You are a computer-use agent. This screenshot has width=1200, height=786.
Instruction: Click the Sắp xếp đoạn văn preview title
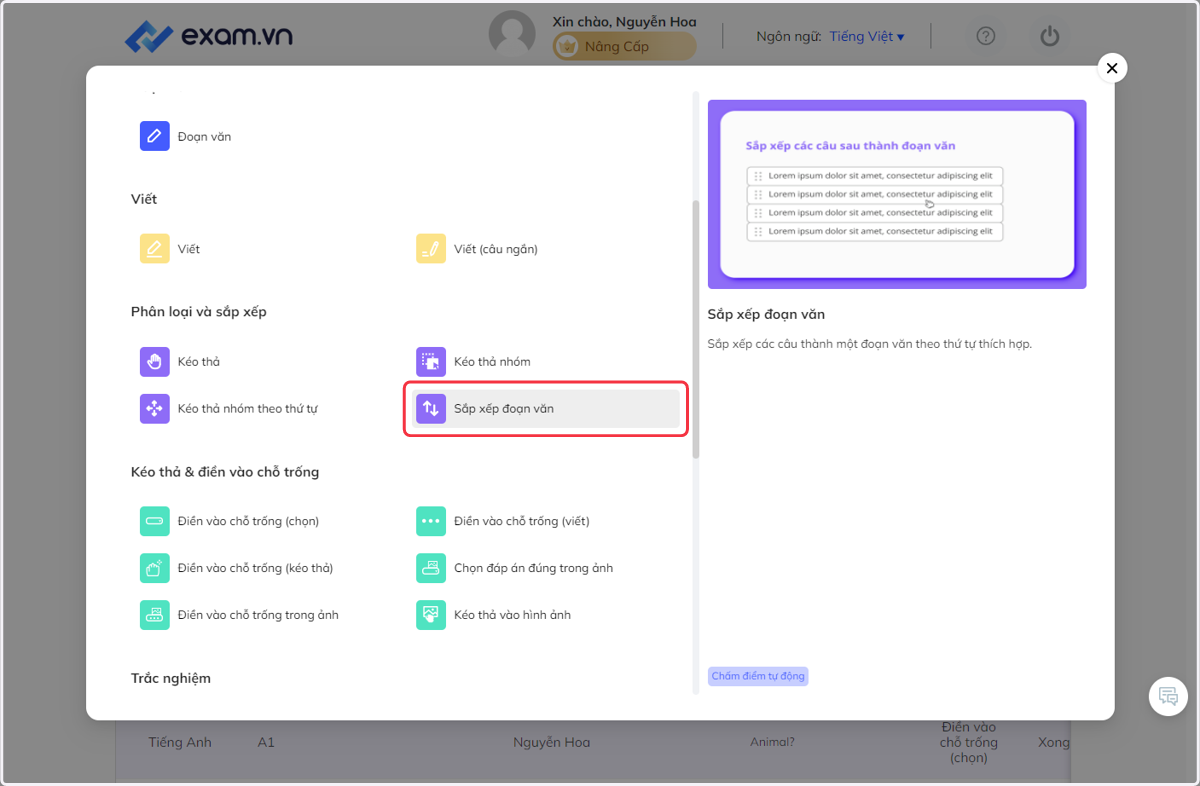pos(766,314)
